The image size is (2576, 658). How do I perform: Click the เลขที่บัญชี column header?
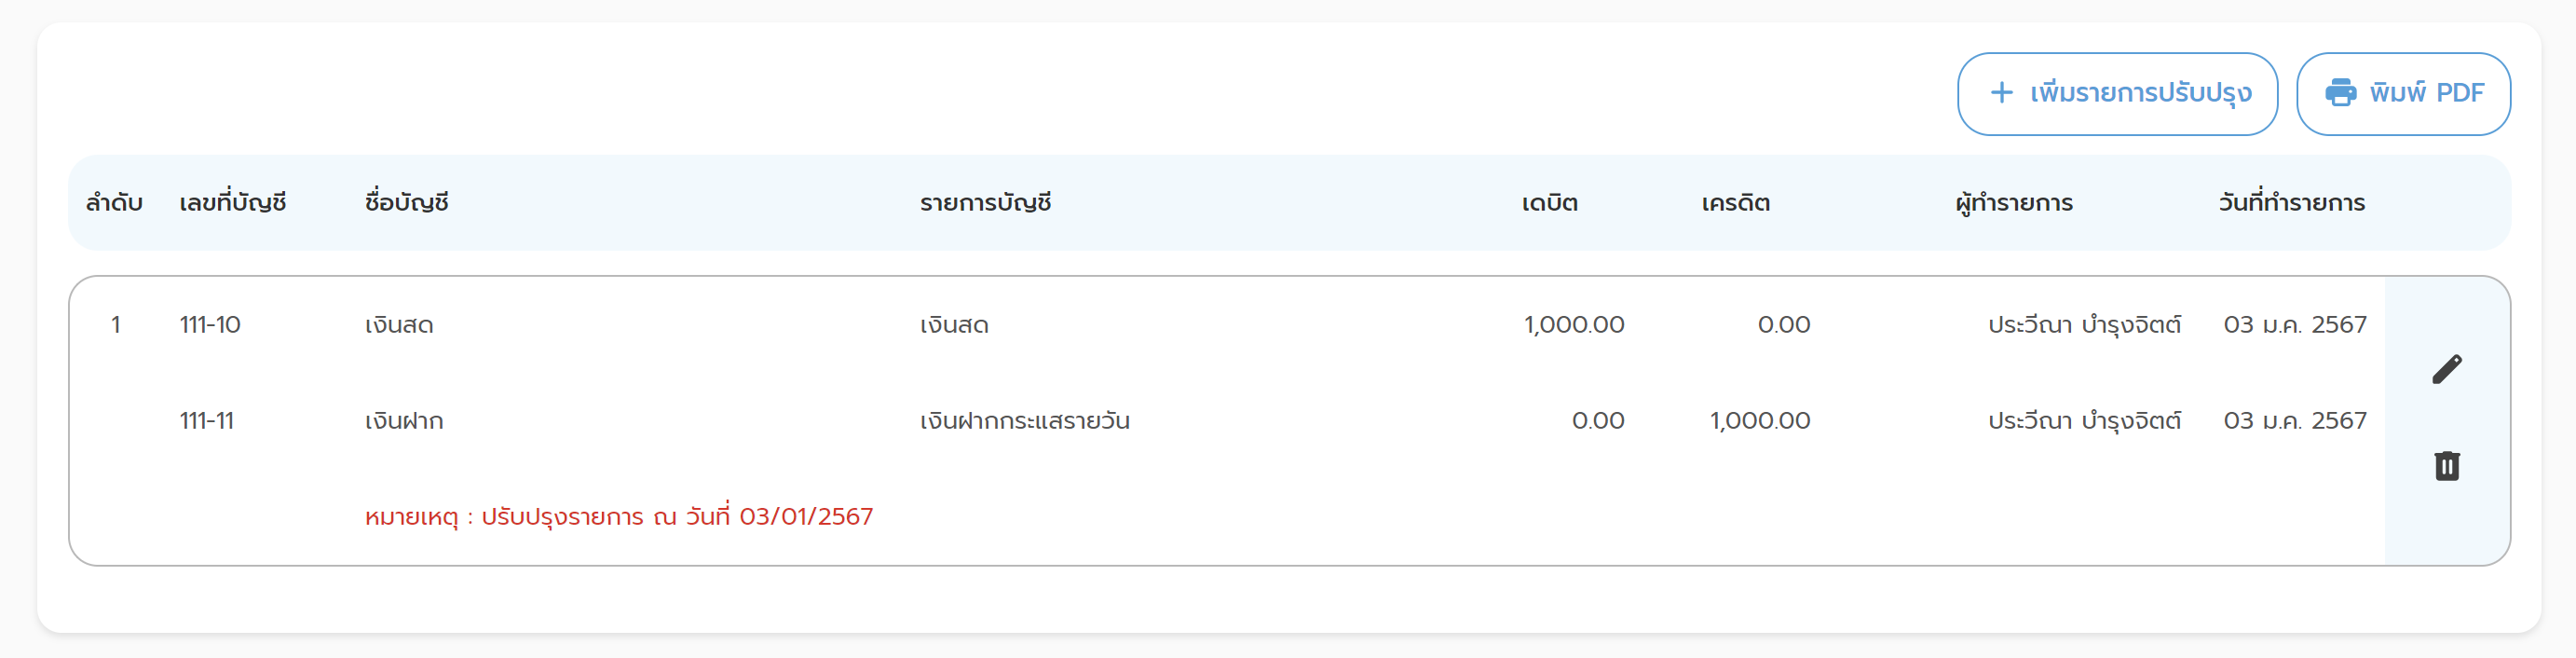point(233,203)
